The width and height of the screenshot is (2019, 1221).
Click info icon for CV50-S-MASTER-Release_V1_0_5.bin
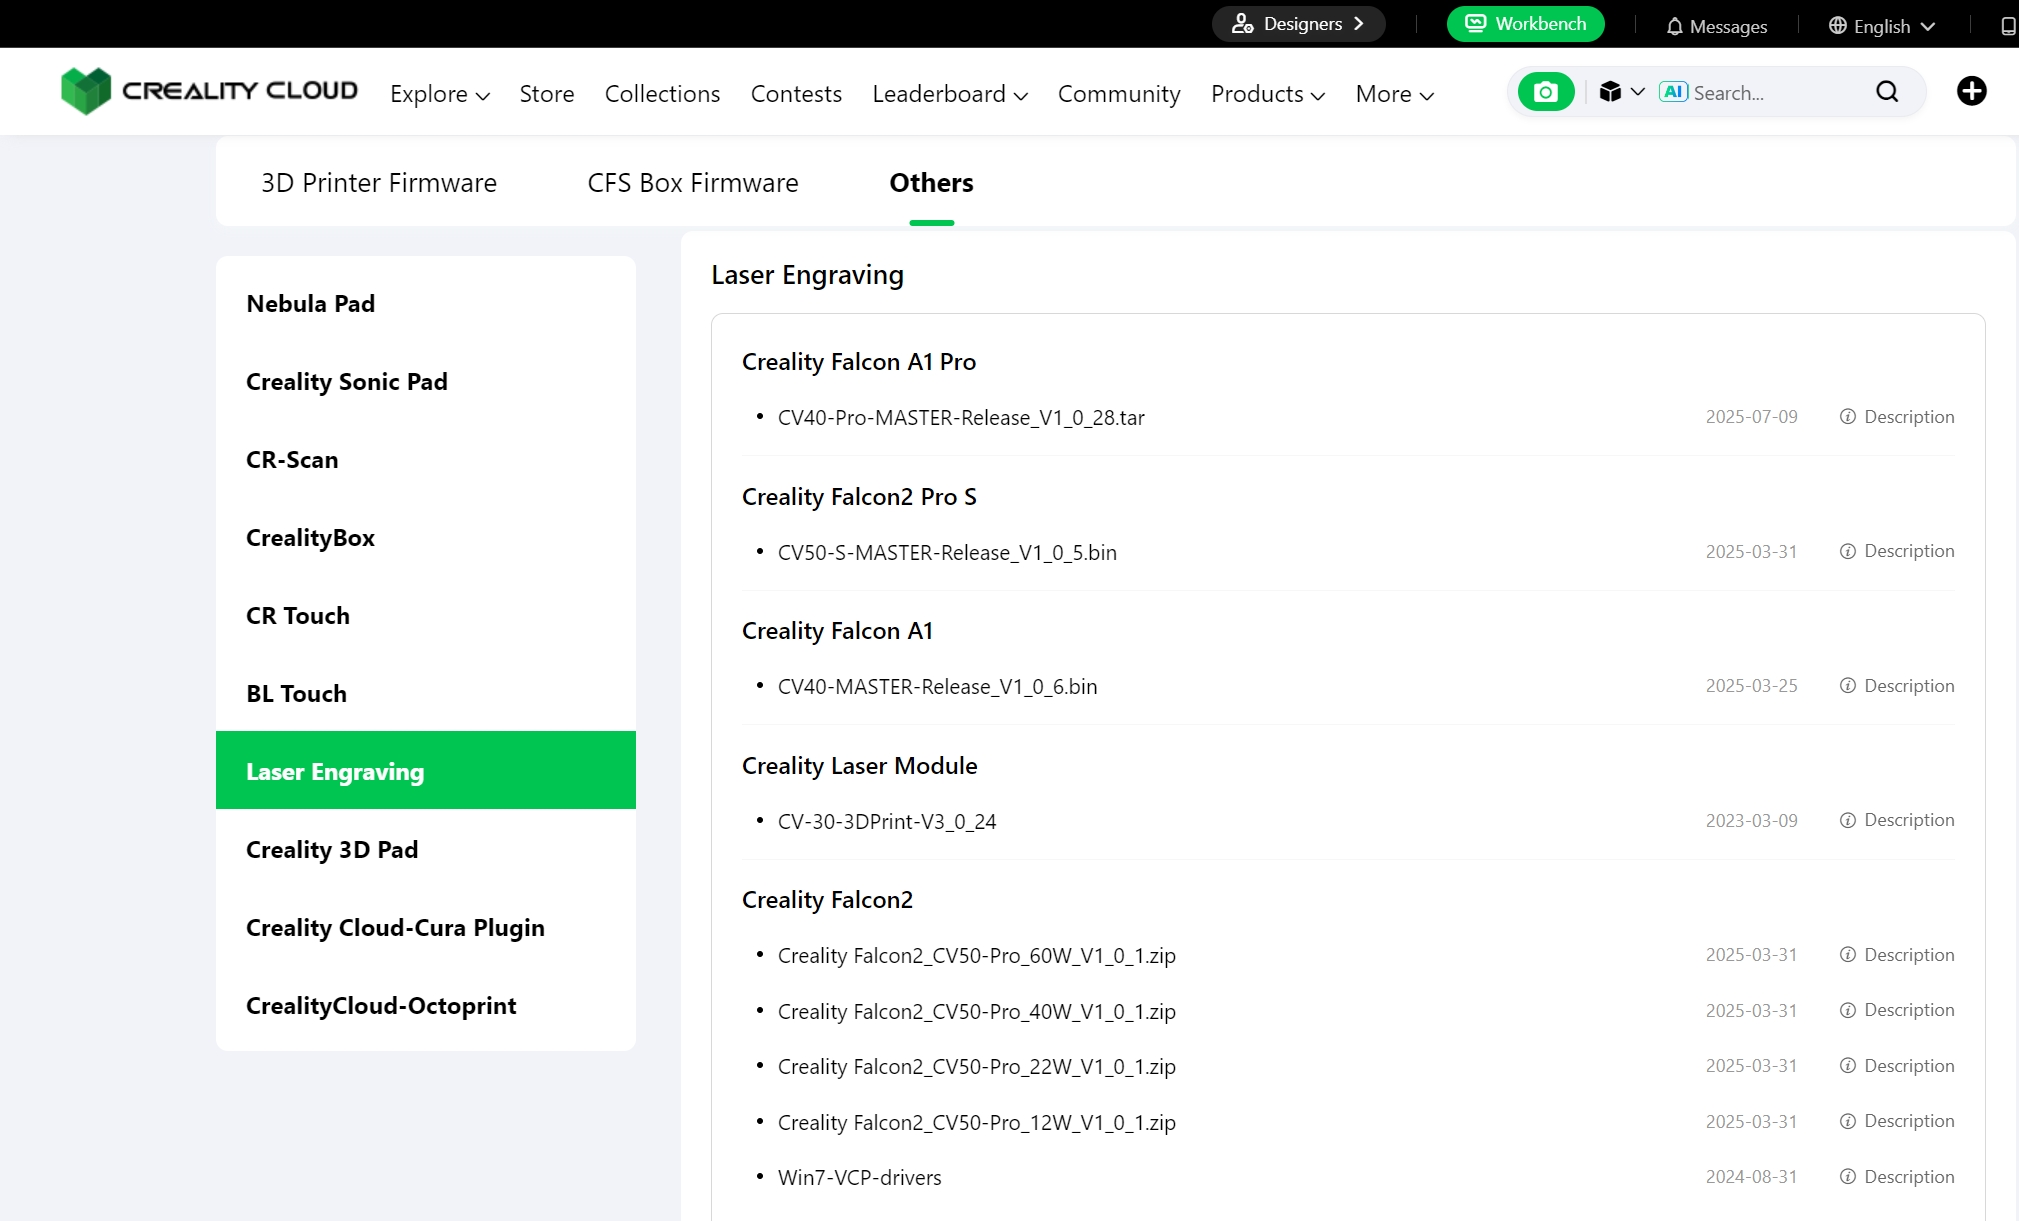coord(1847,552)
